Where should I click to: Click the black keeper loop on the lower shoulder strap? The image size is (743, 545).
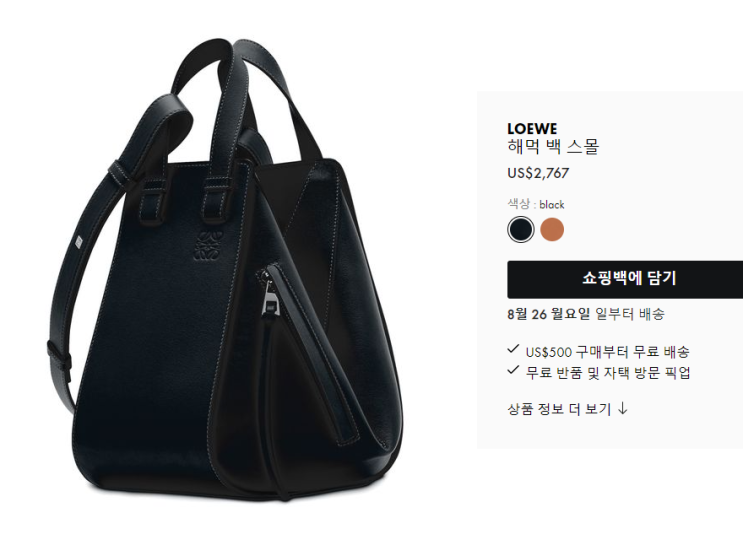[x=60, y=354]
